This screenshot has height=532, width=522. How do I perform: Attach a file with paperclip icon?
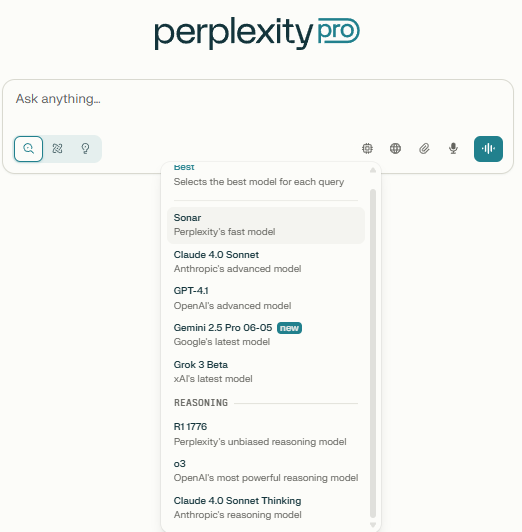point(424,149)
